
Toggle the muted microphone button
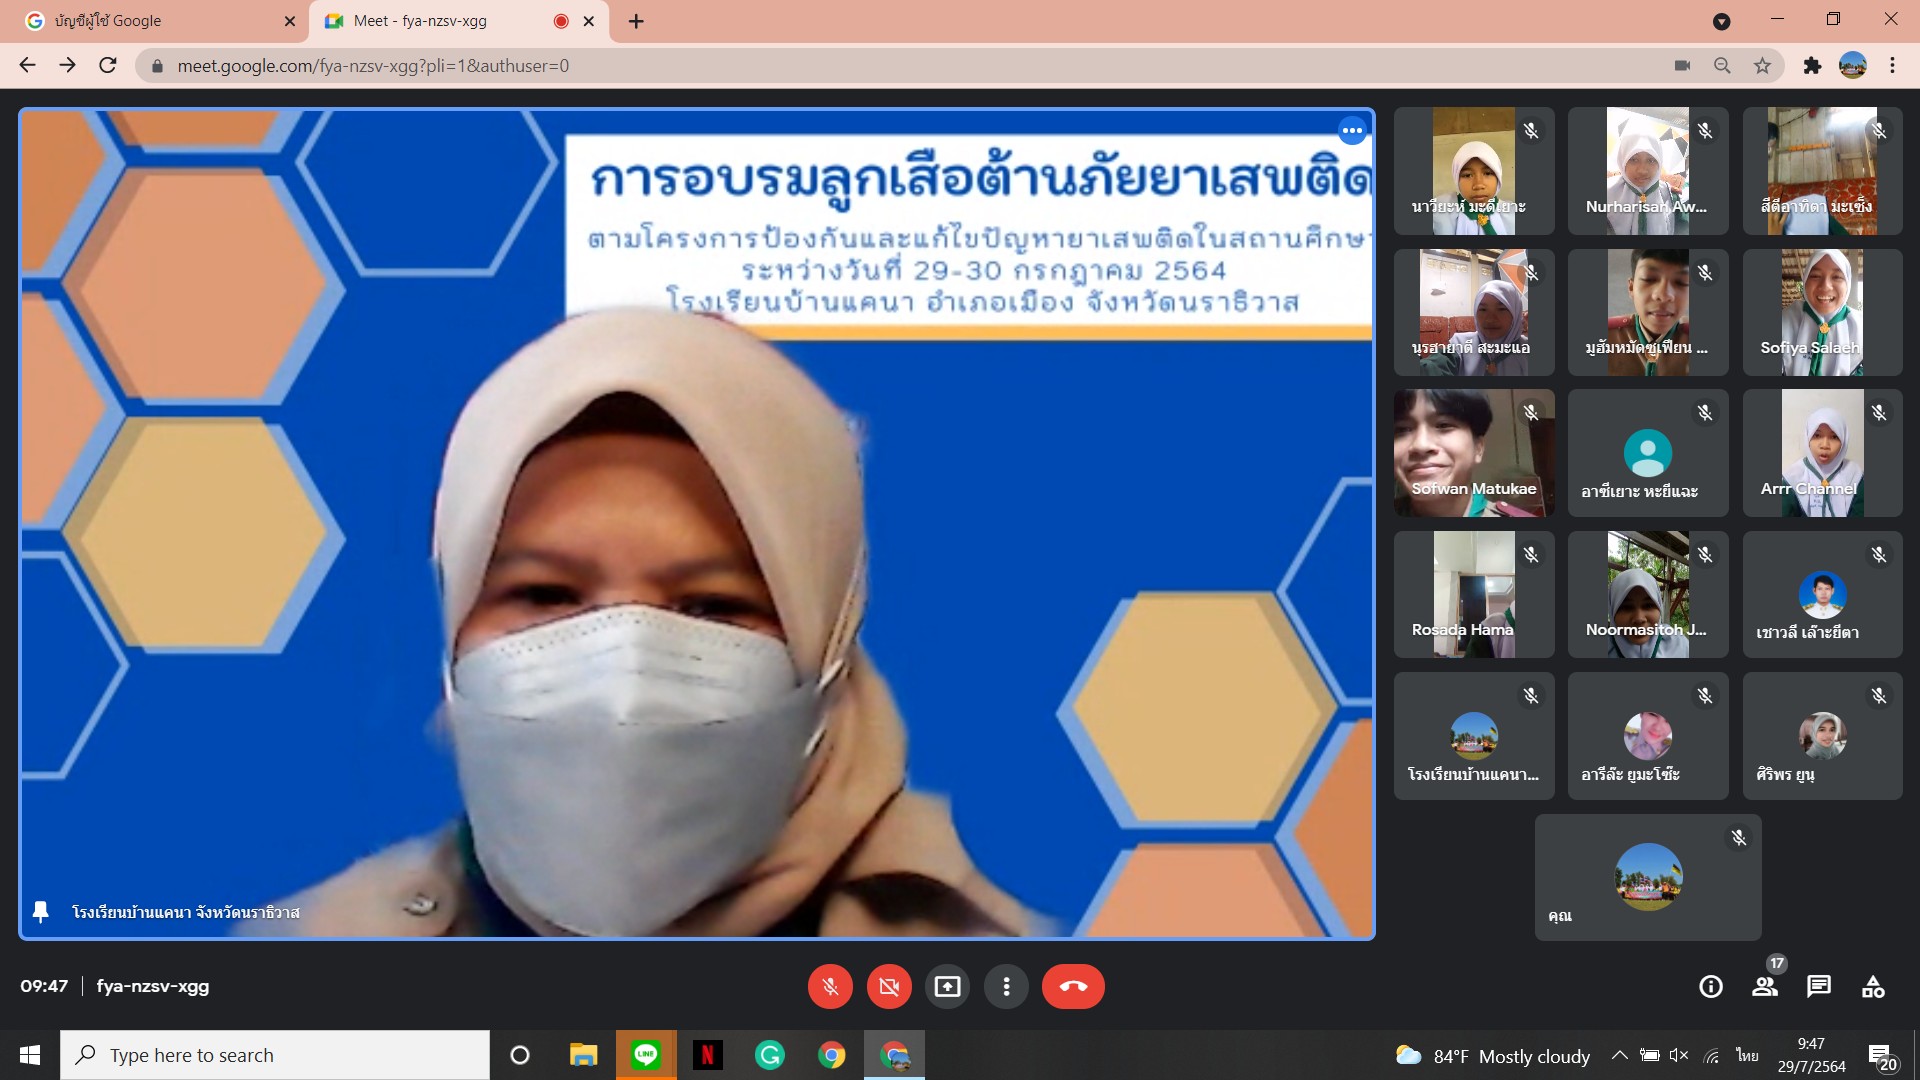click(x=830, y=987)
